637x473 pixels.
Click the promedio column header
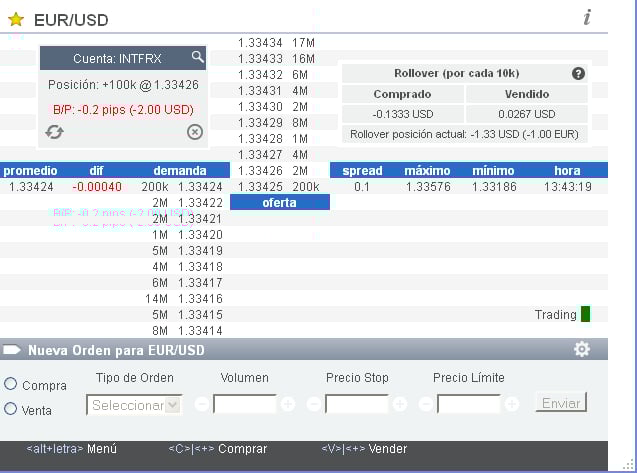click(30, 171)
